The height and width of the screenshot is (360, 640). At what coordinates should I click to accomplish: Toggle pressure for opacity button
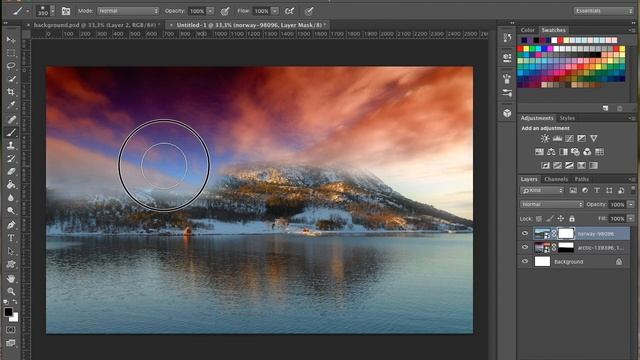(224, 11)
